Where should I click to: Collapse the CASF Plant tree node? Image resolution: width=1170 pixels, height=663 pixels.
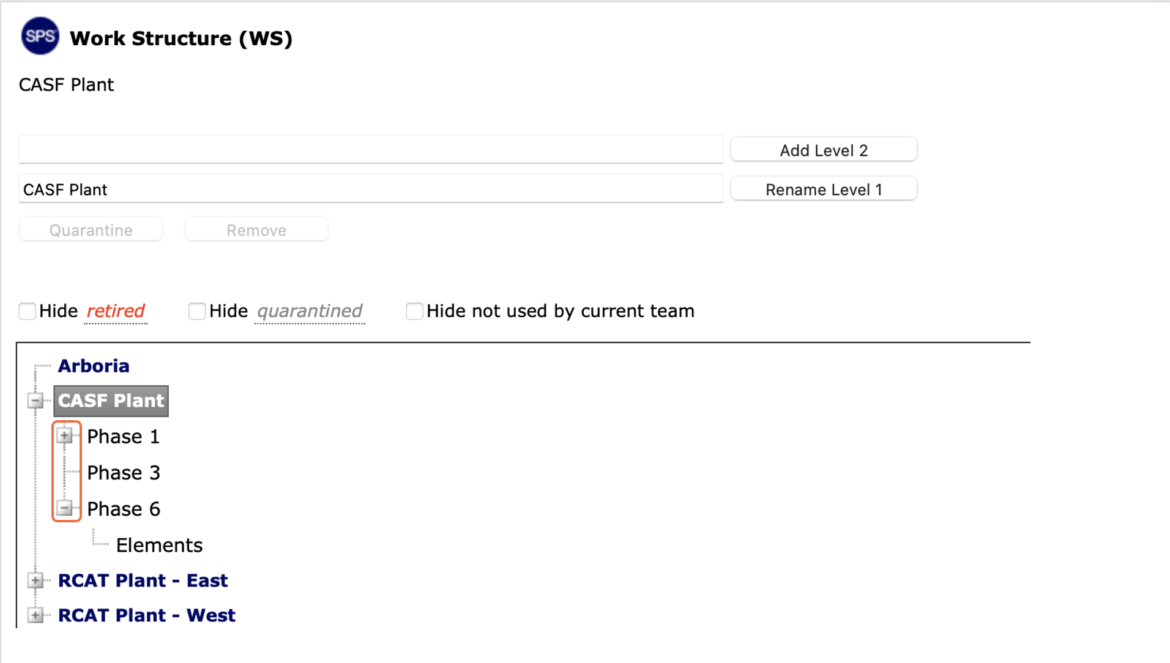[36, 400]
